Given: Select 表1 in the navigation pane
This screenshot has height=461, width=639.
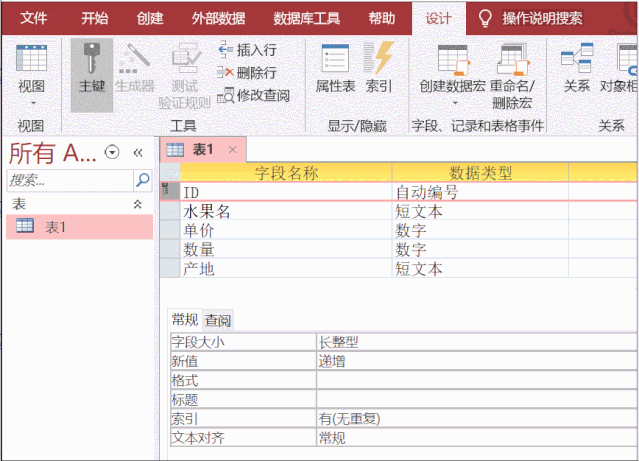Looking at the screenshot, I should click(55, 227).
